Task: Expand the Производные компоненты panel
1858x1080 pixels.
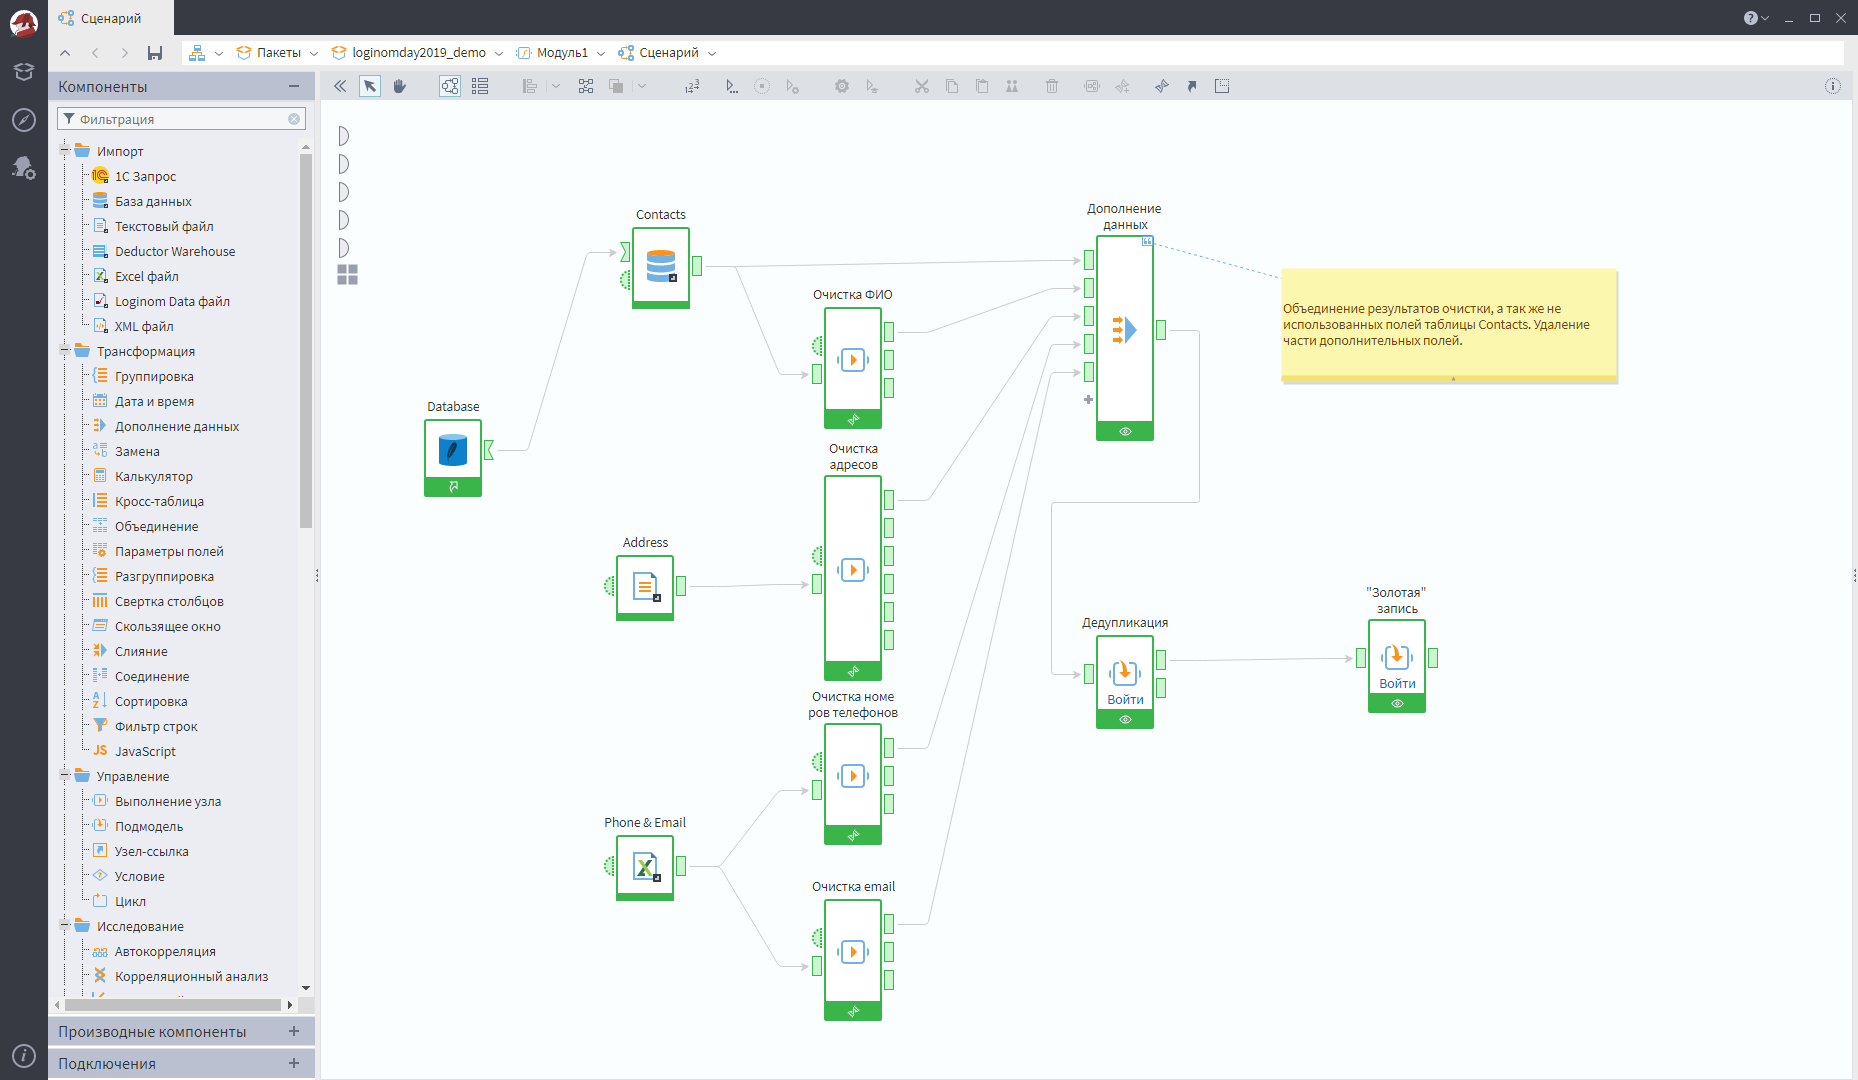Action: coord(293,1031)
